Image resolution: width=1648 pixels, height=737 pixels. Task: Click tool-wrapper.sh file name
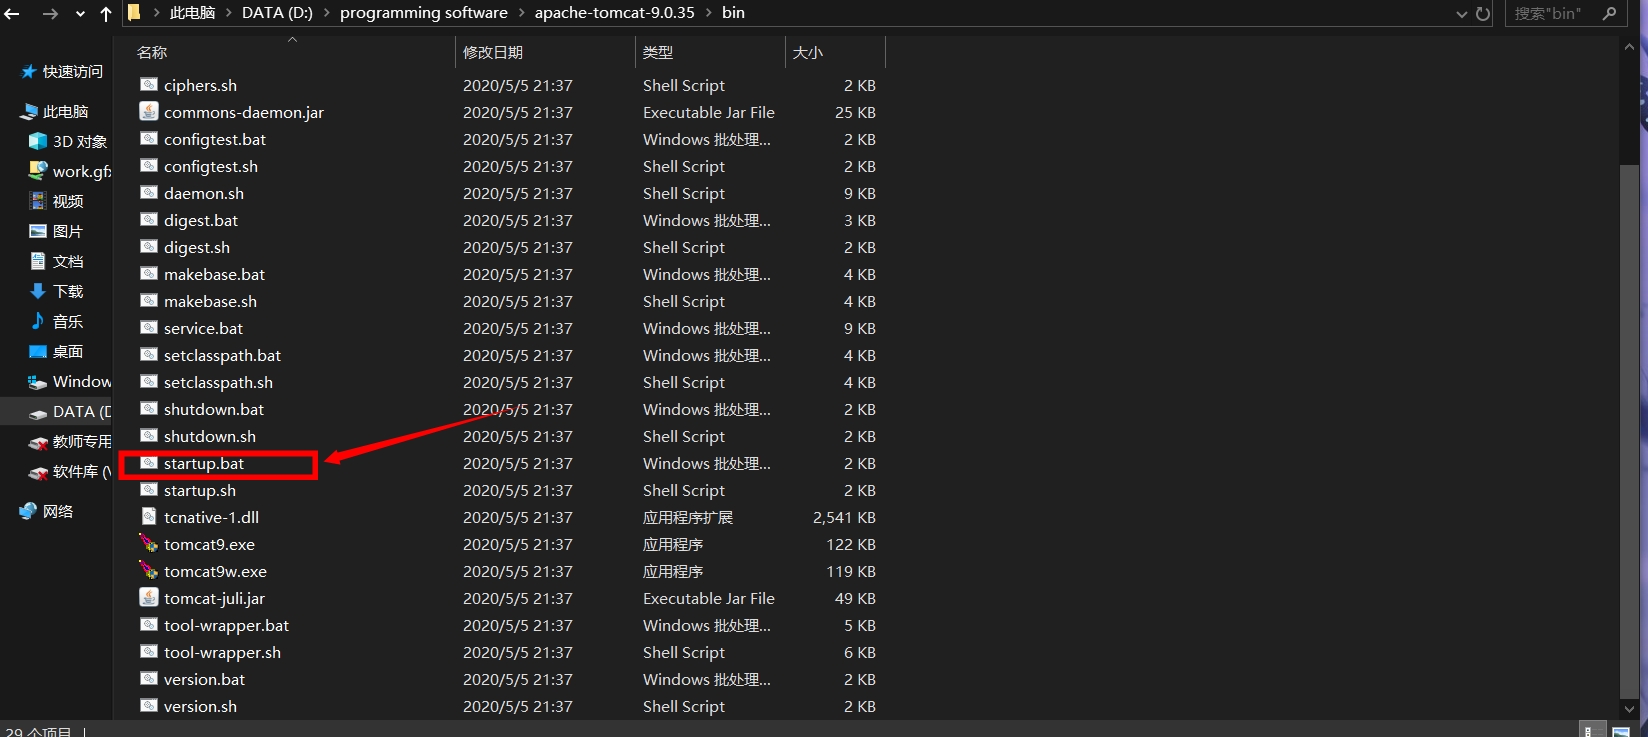pos(222,652)
